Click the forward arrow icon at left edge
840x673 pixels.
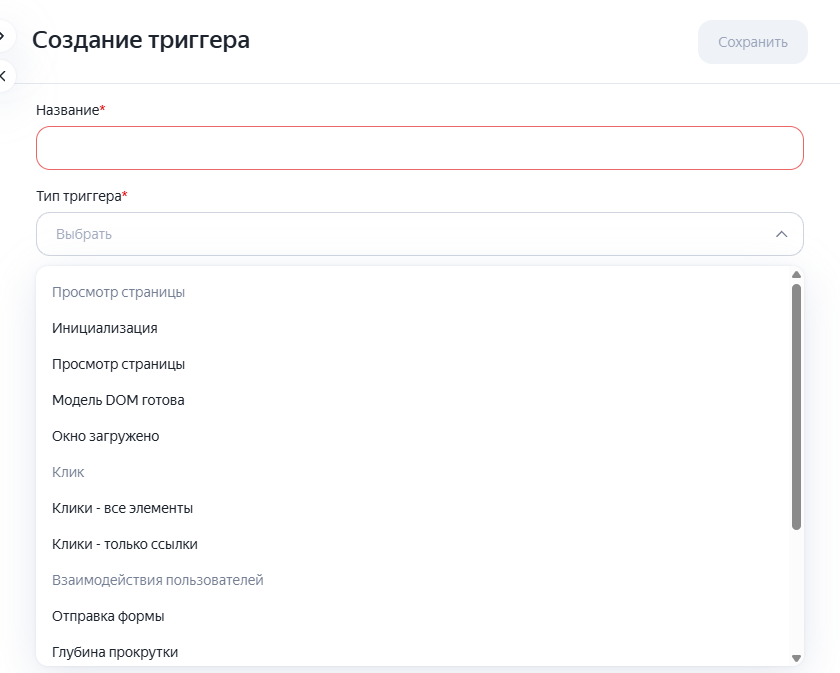[x=2, y=36]
